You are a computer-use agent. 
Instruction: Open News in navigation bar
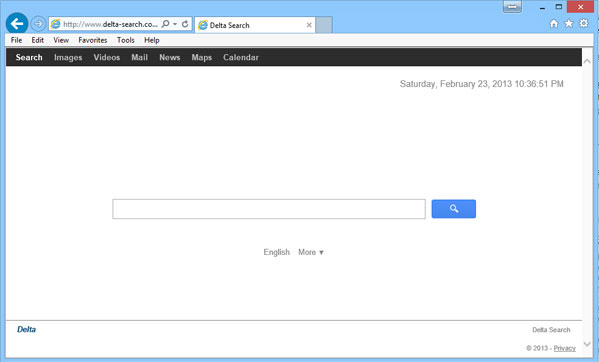point(170,57)
